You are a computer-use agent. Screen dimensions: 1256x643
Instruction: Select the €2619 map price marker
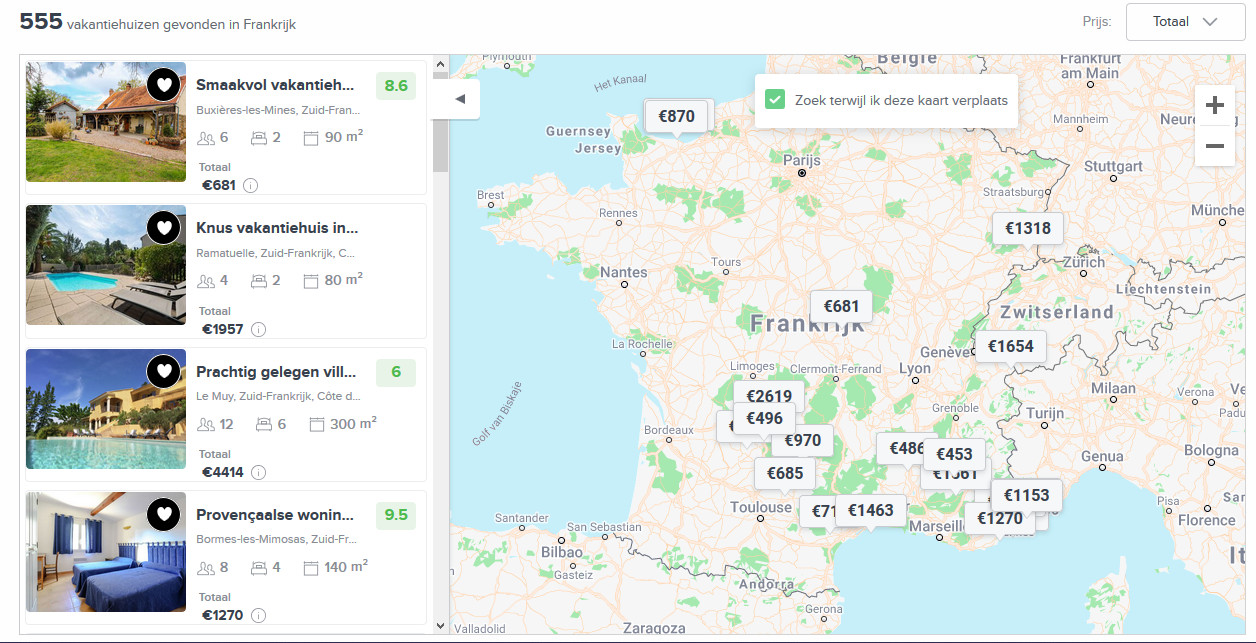(x=768, y=395)
